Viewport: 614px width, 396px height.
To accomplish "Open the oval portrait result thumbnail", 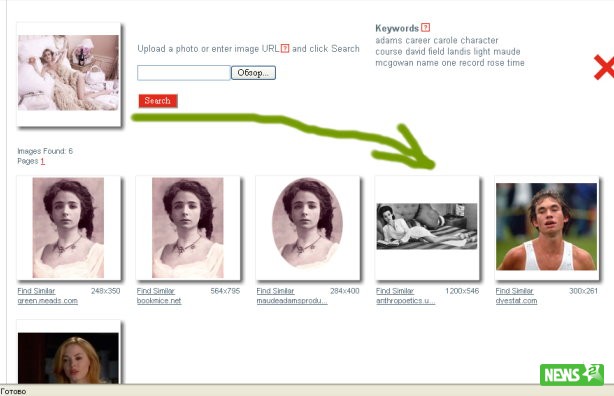I will click(307, 223).
